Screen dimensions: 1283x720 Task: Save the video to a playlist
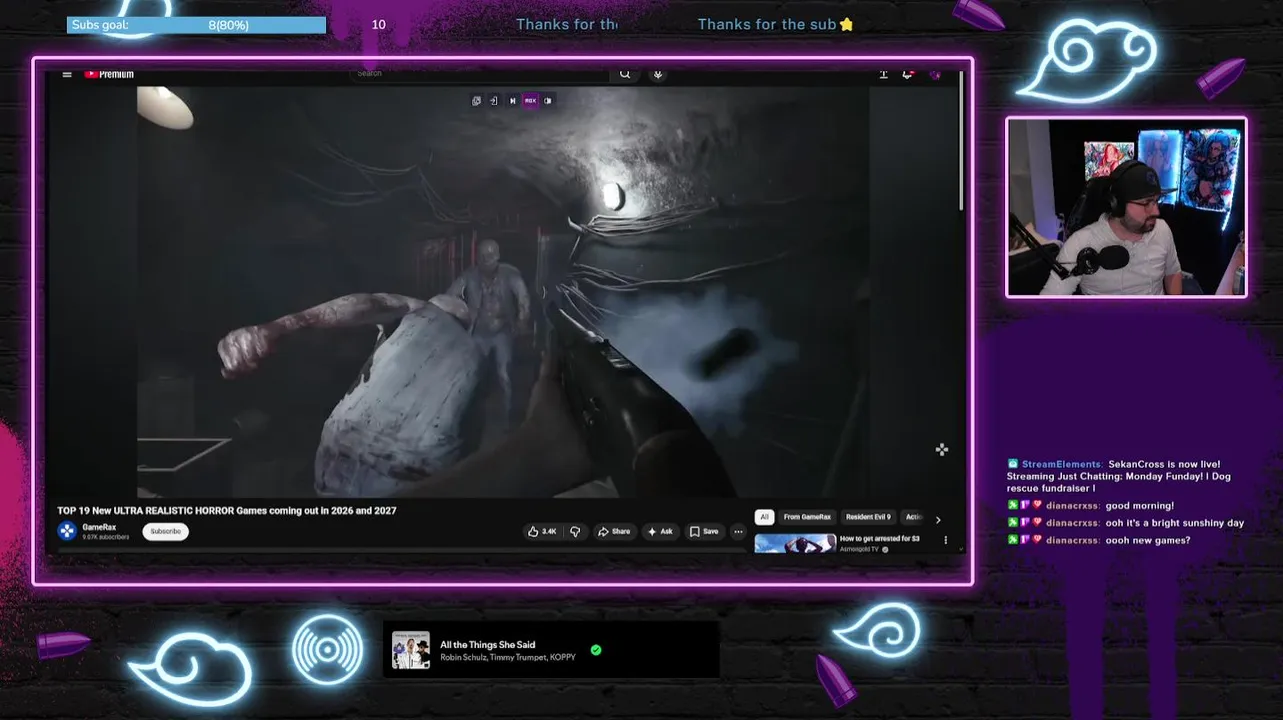point(704,531)
